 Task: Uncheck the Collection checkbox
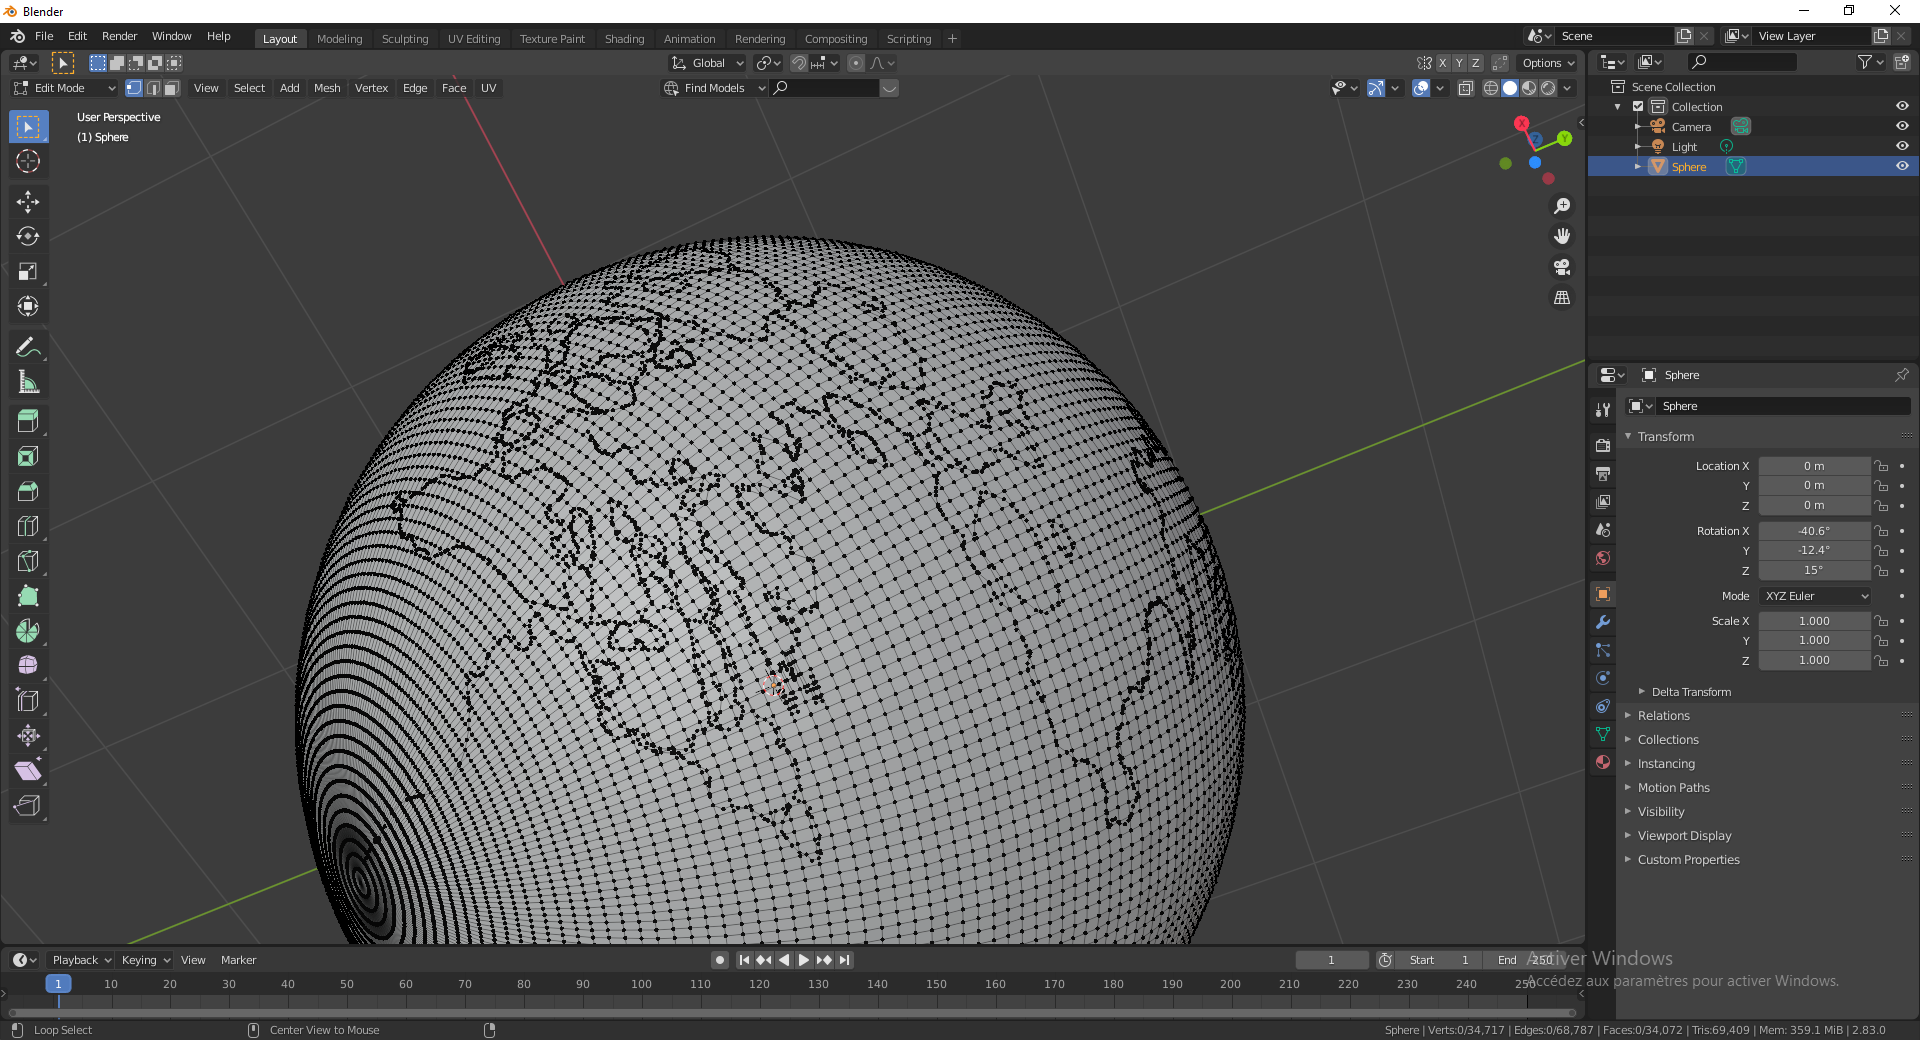[x=1638, y=107]
